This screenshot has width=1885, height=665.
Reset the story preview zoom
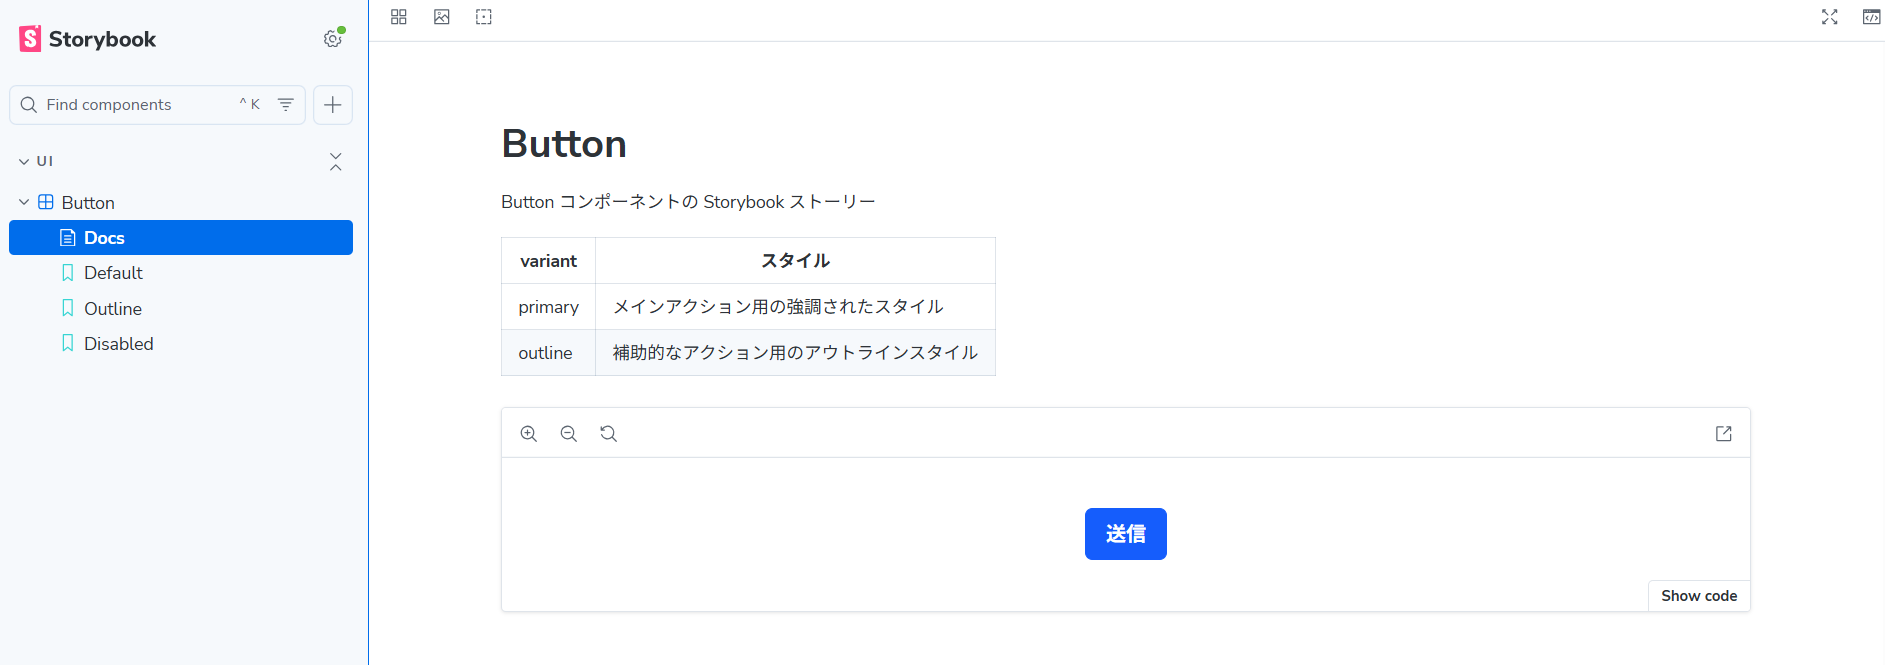point(608,433)
